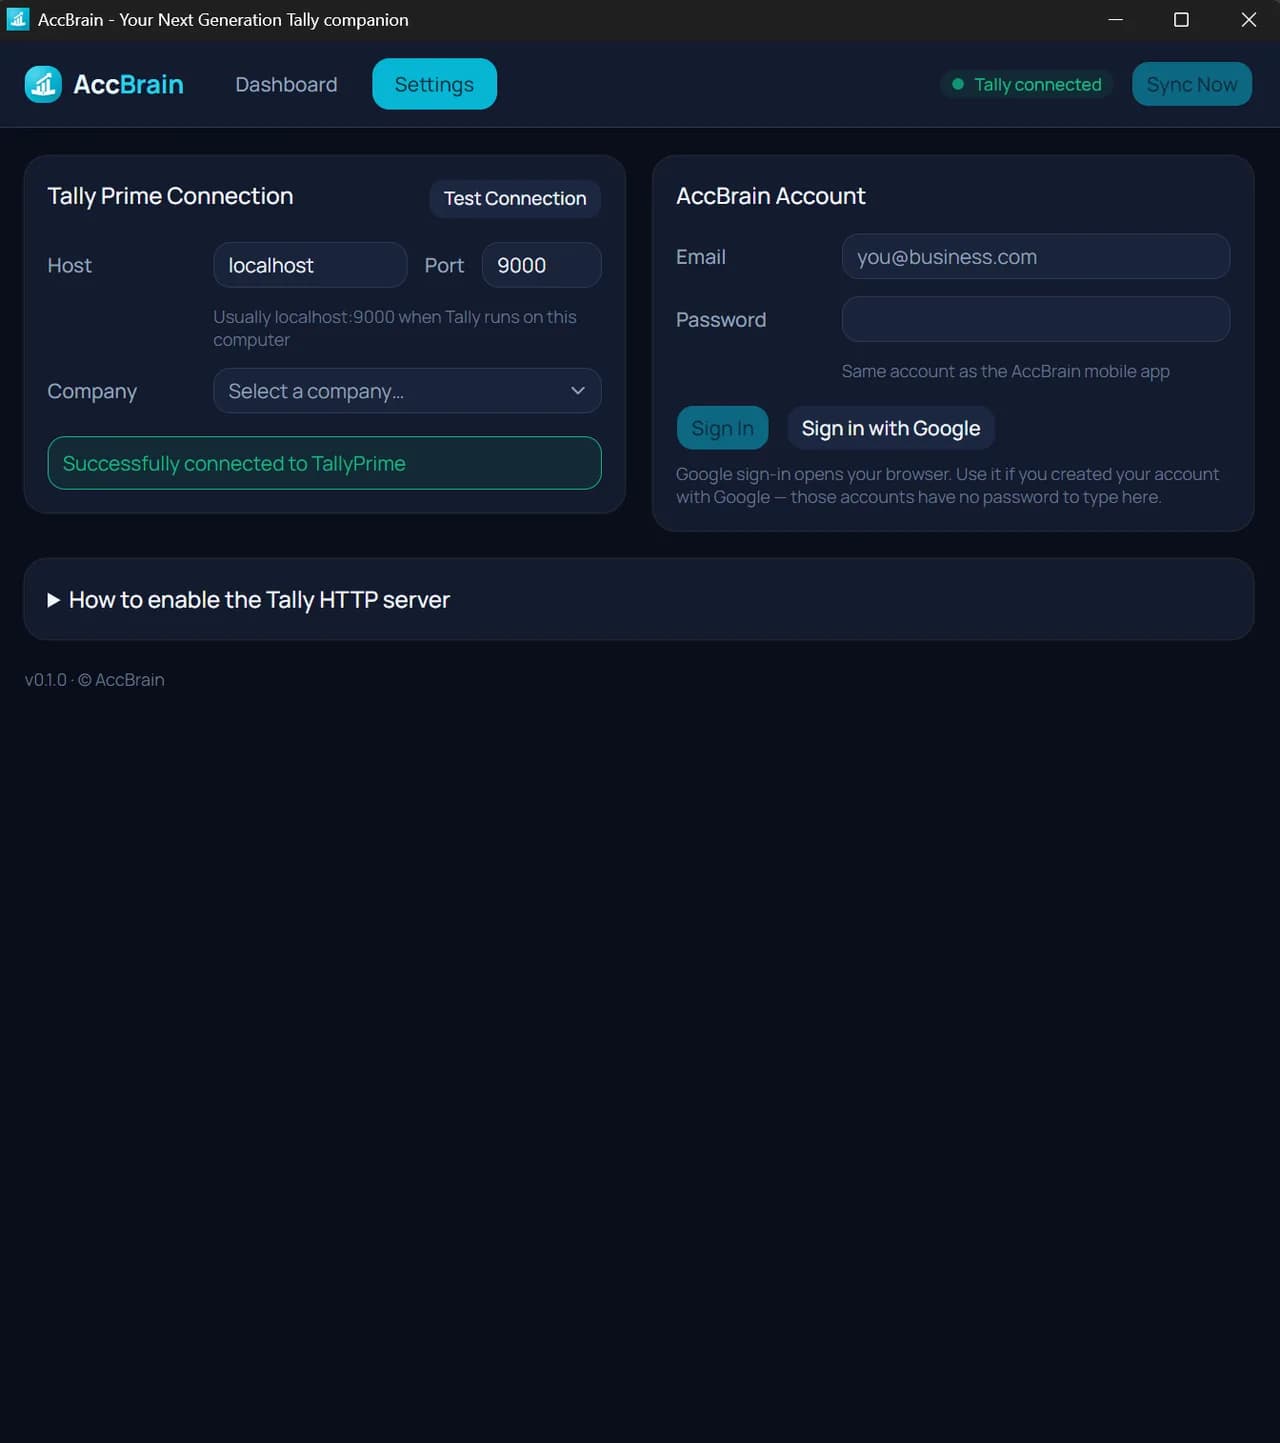Focus the Port input field
The width and height of the screenshot is (1280, 1443).
[542, 265]
